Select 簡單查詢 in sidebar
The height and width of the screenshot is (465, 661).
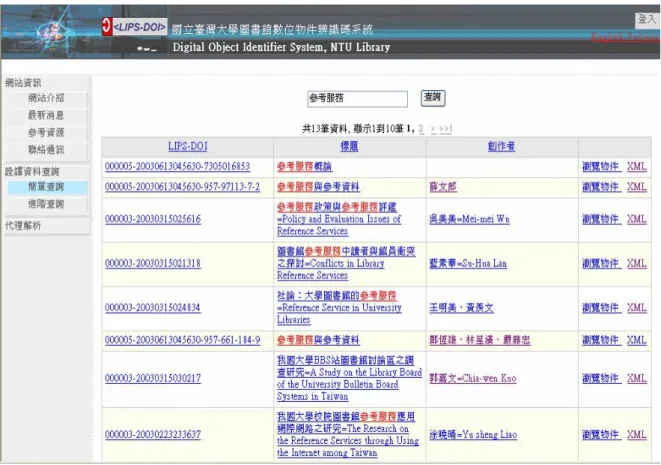click(46, 187)
